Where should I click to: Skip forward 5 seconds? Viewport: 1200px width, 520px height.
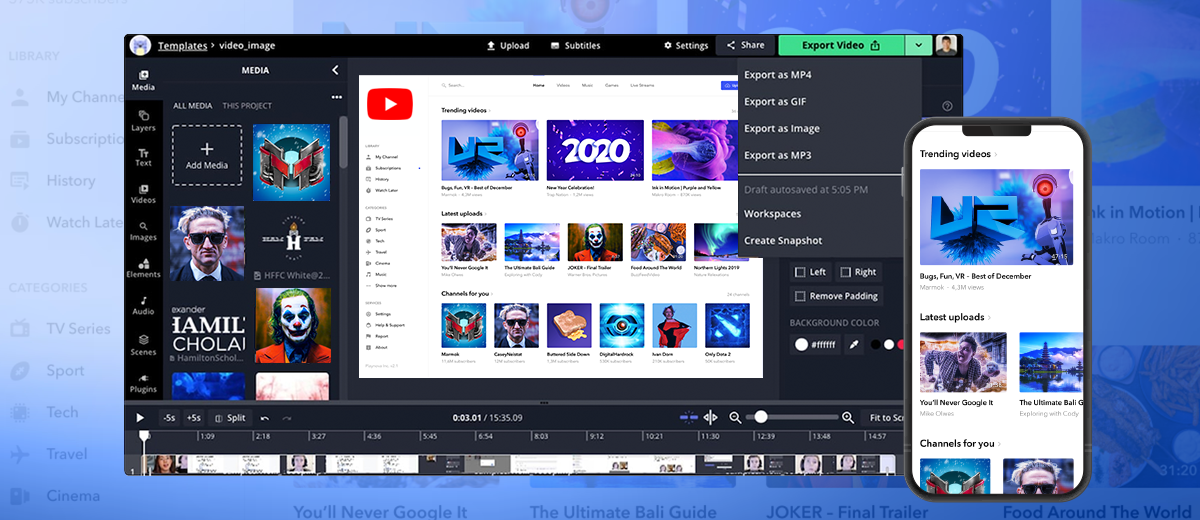click(194, 418)
